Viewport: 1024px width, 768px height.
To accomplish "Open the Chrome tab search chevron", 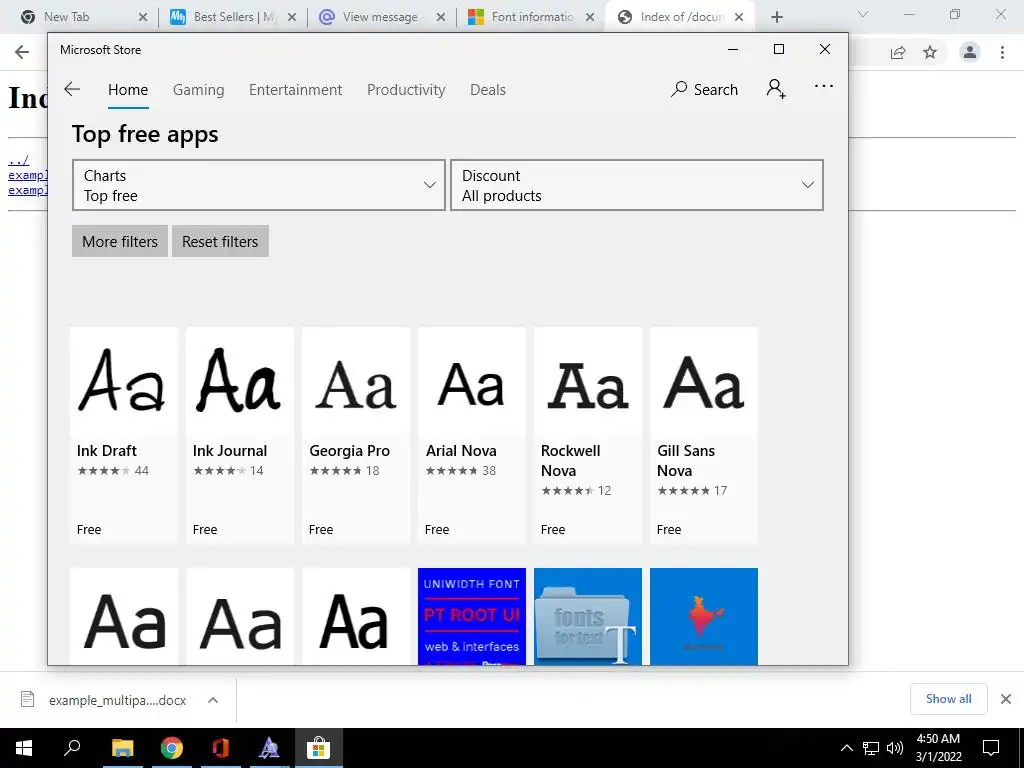I will tap(863, 14).
